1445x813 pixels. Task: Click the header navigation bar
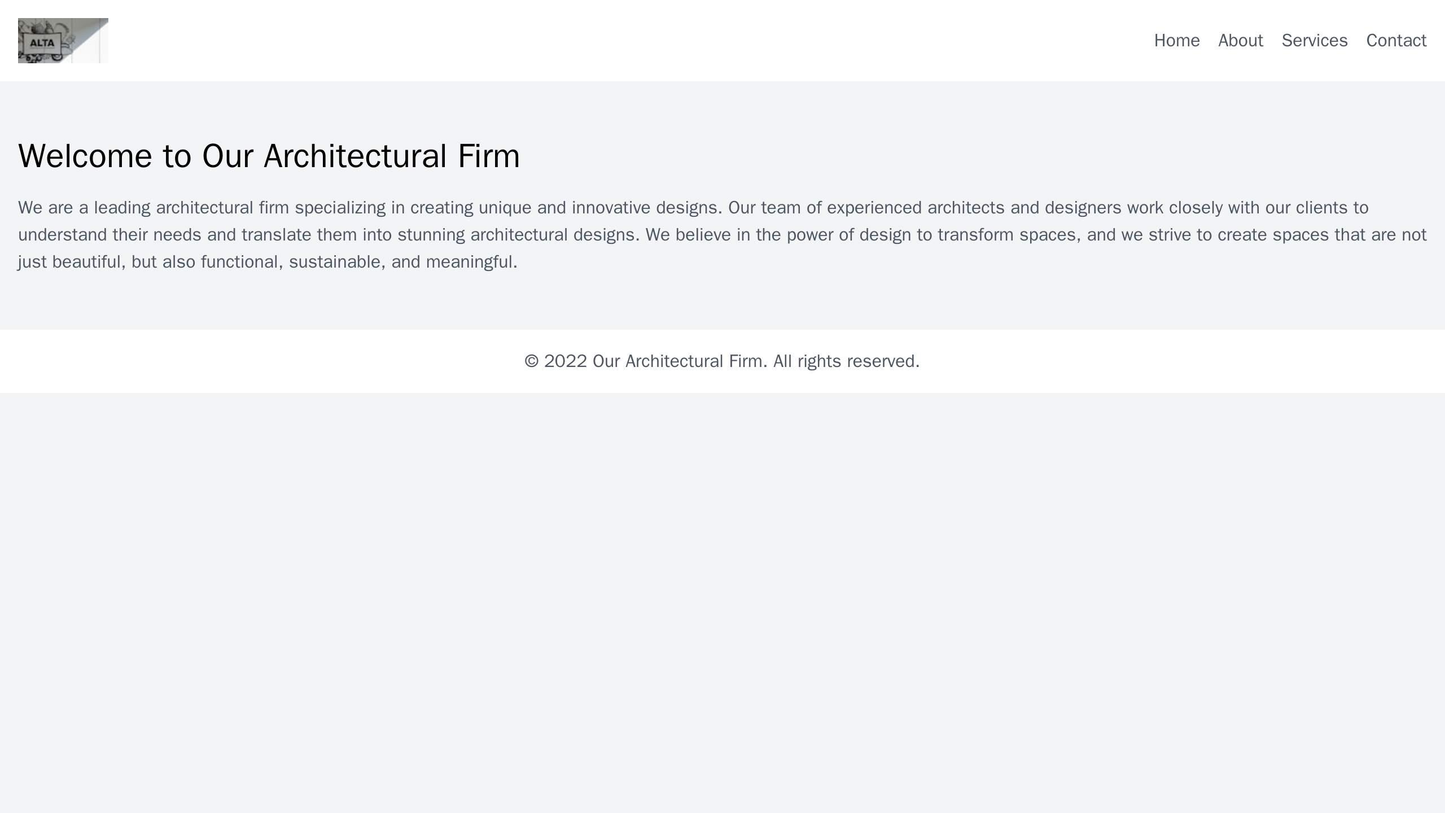722,39
